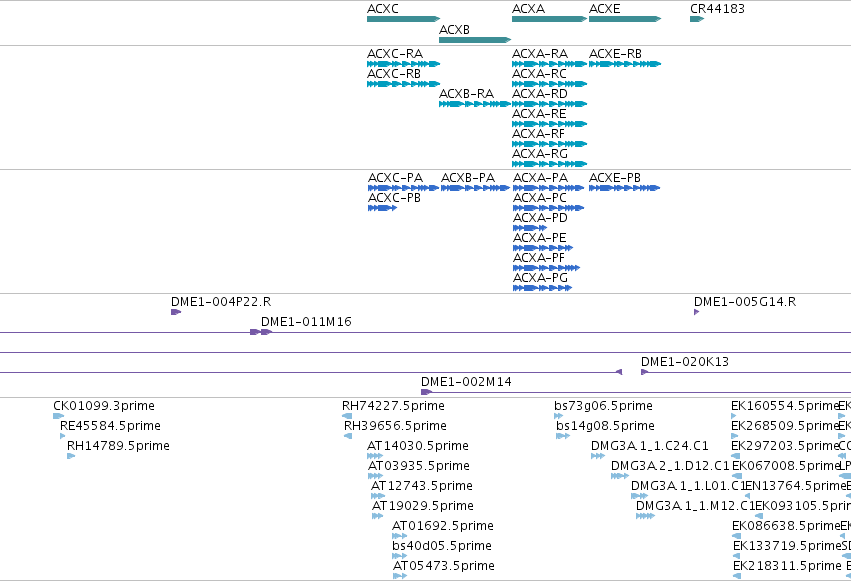Select EST EK218311.5prime
Viewport: 851px width, 581px height.
coord(736,576)
